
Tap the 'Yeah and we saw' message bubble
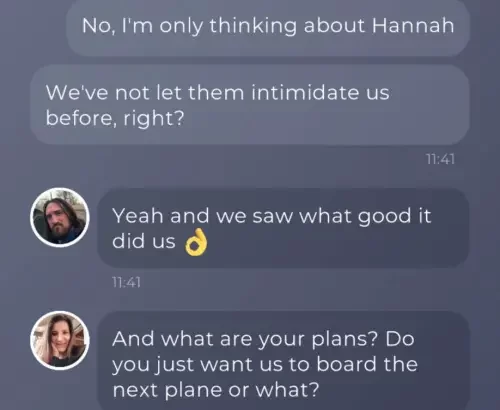click(283, 228)
